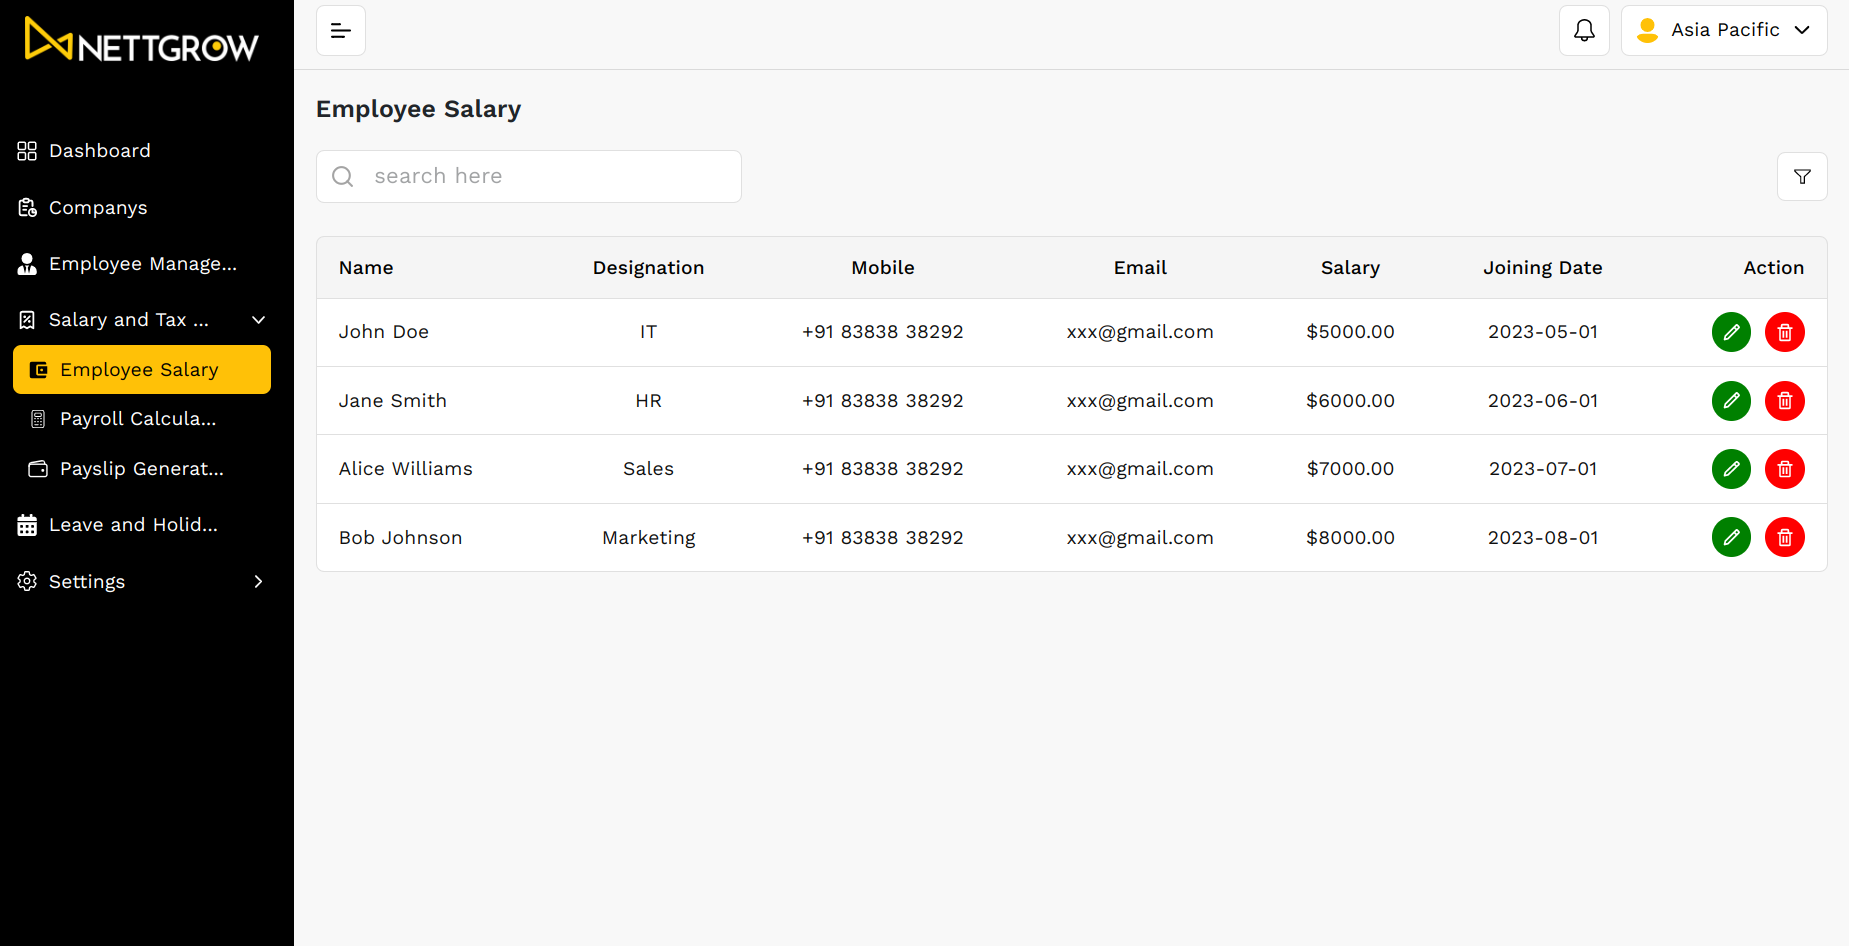Toggle the sidebar hamburger menu button
Image resolution: width=1849 pixels, height=946 pixels.
click(341, 30)
